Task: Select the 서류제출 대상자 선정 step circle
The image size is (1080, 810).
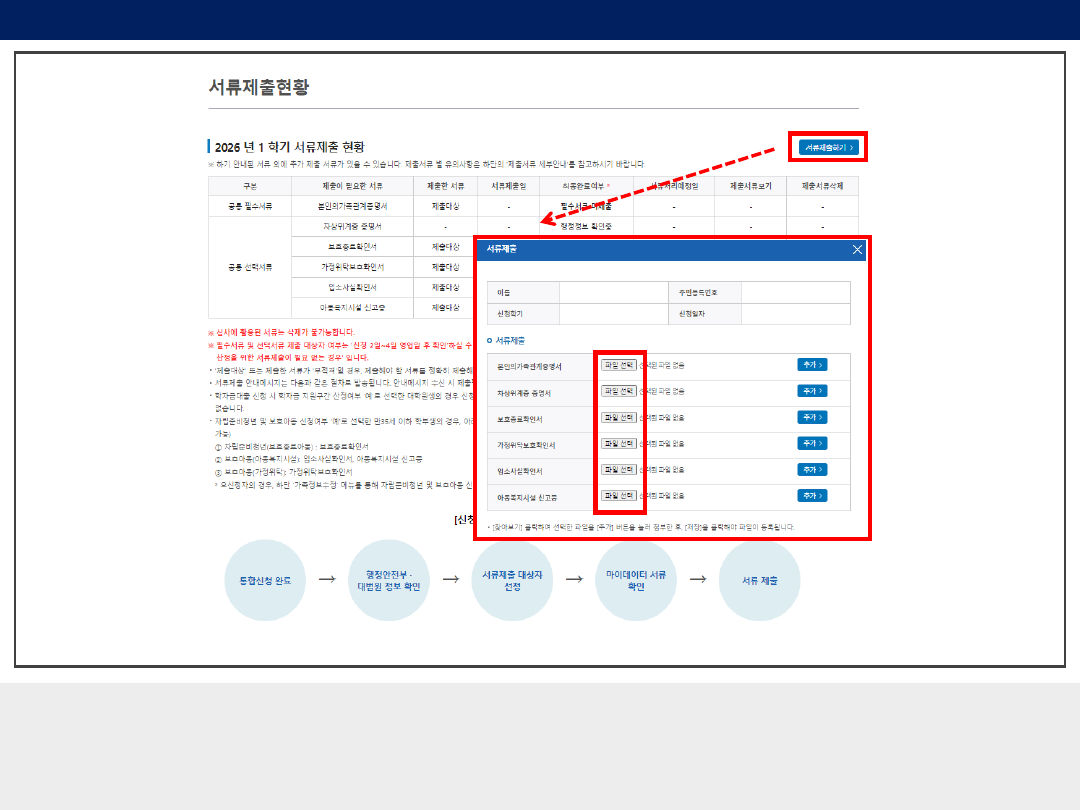Action: click(512, 580)
